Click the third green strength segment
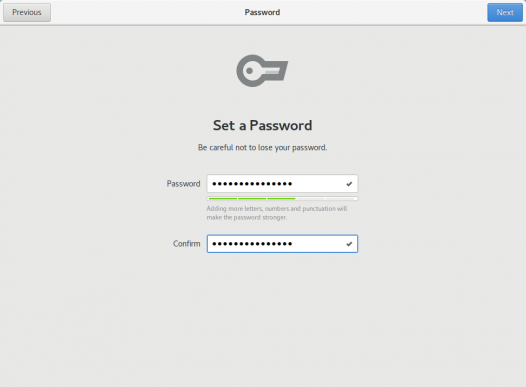 pyautogui.click(x=281, y=199)
